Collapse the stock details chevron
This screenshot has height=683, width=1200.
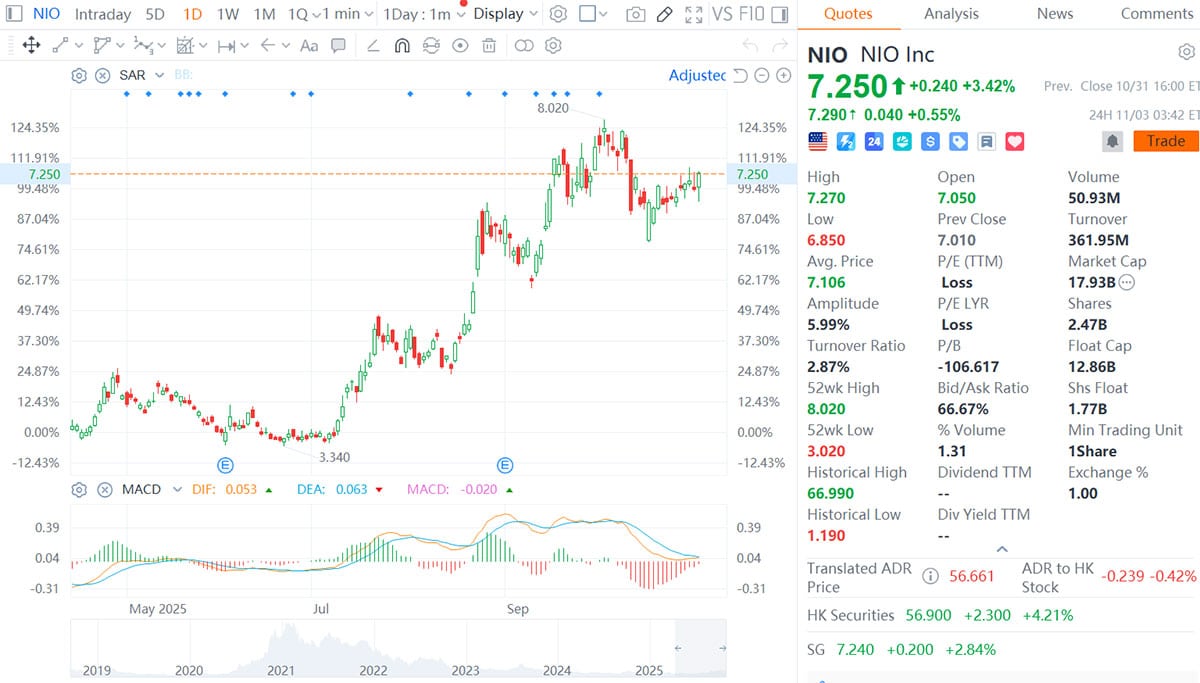1001,548
